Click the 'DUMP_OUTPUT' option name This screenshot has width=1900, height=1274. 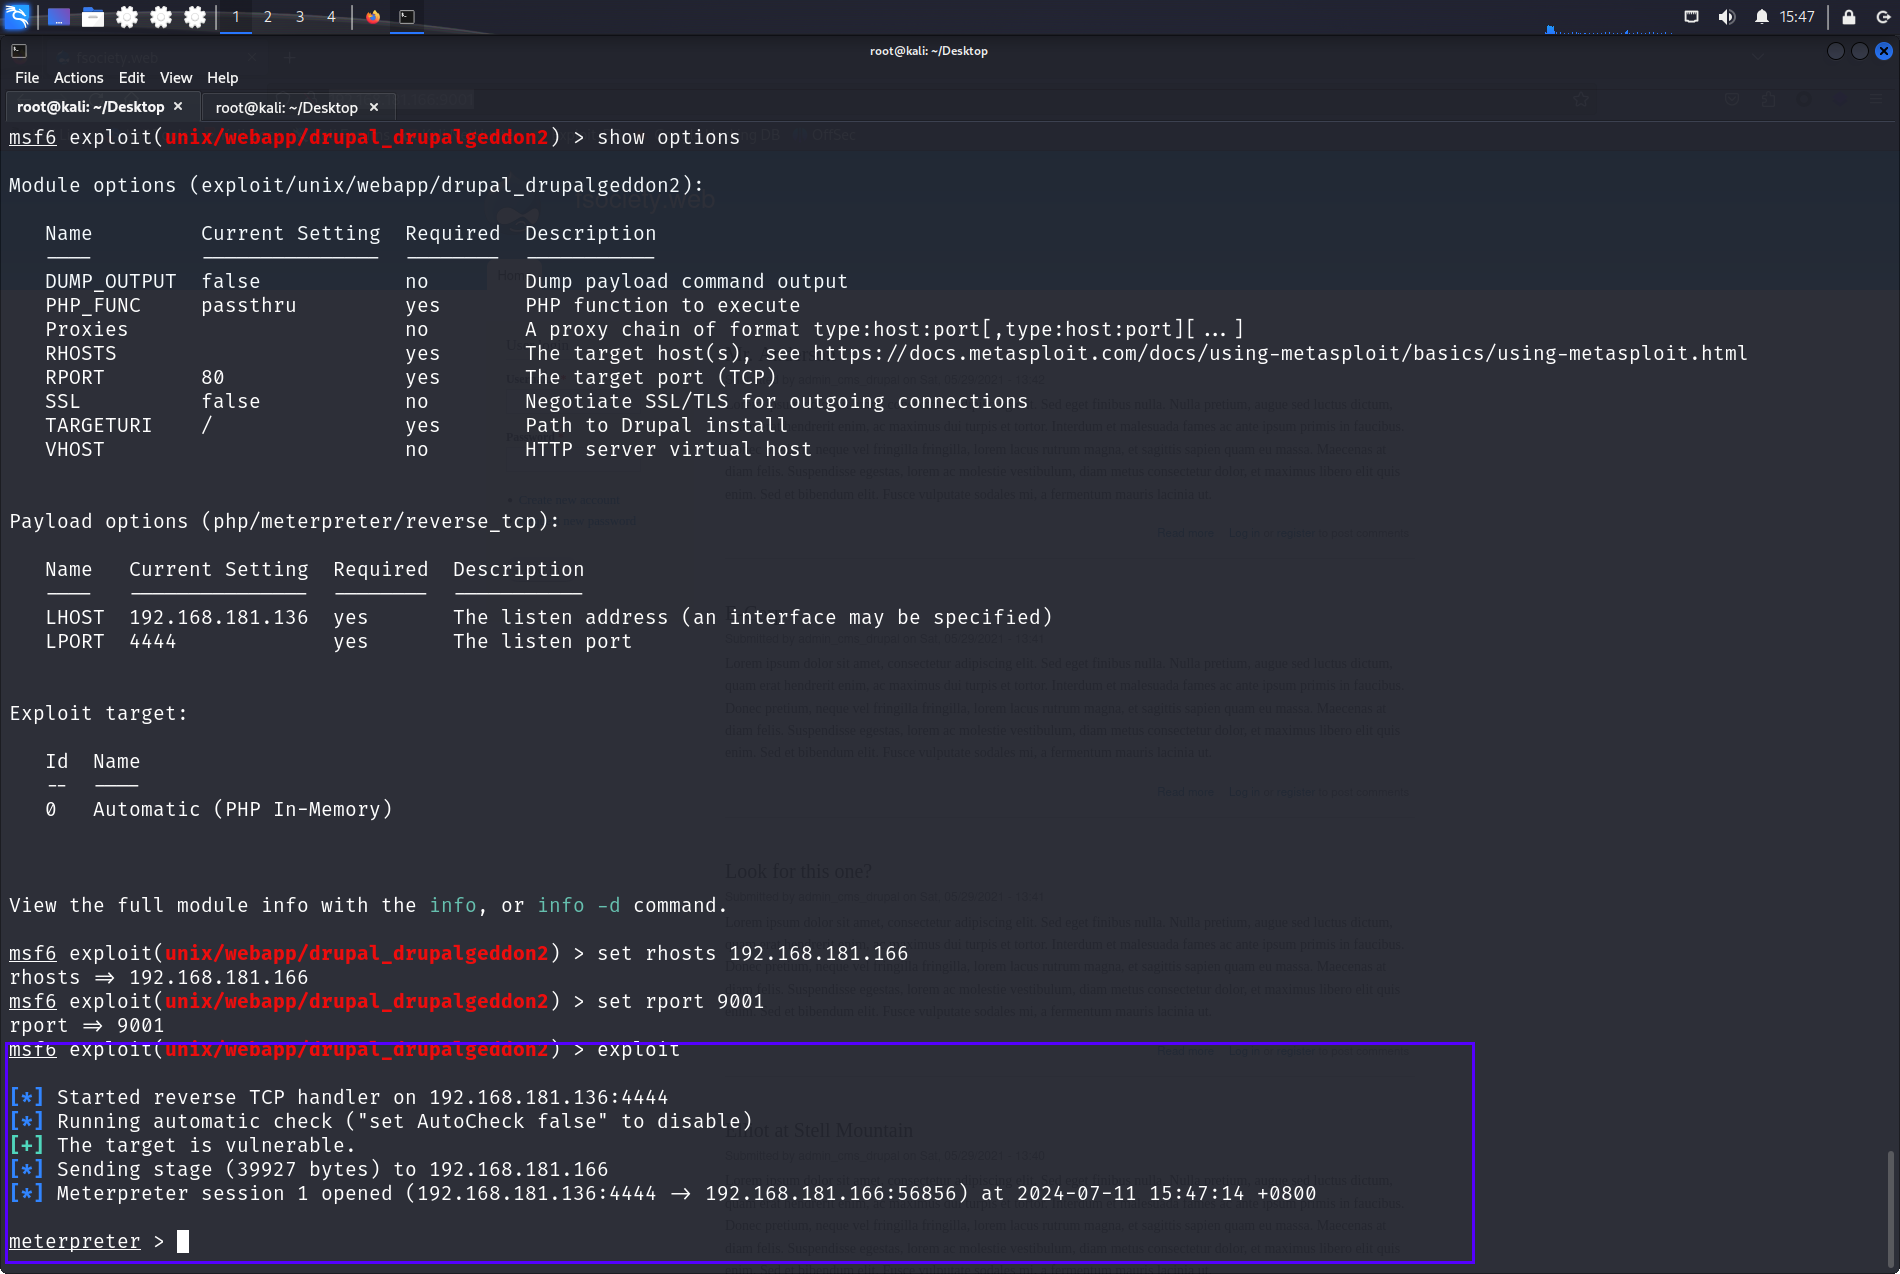click(x=111, y=282)
